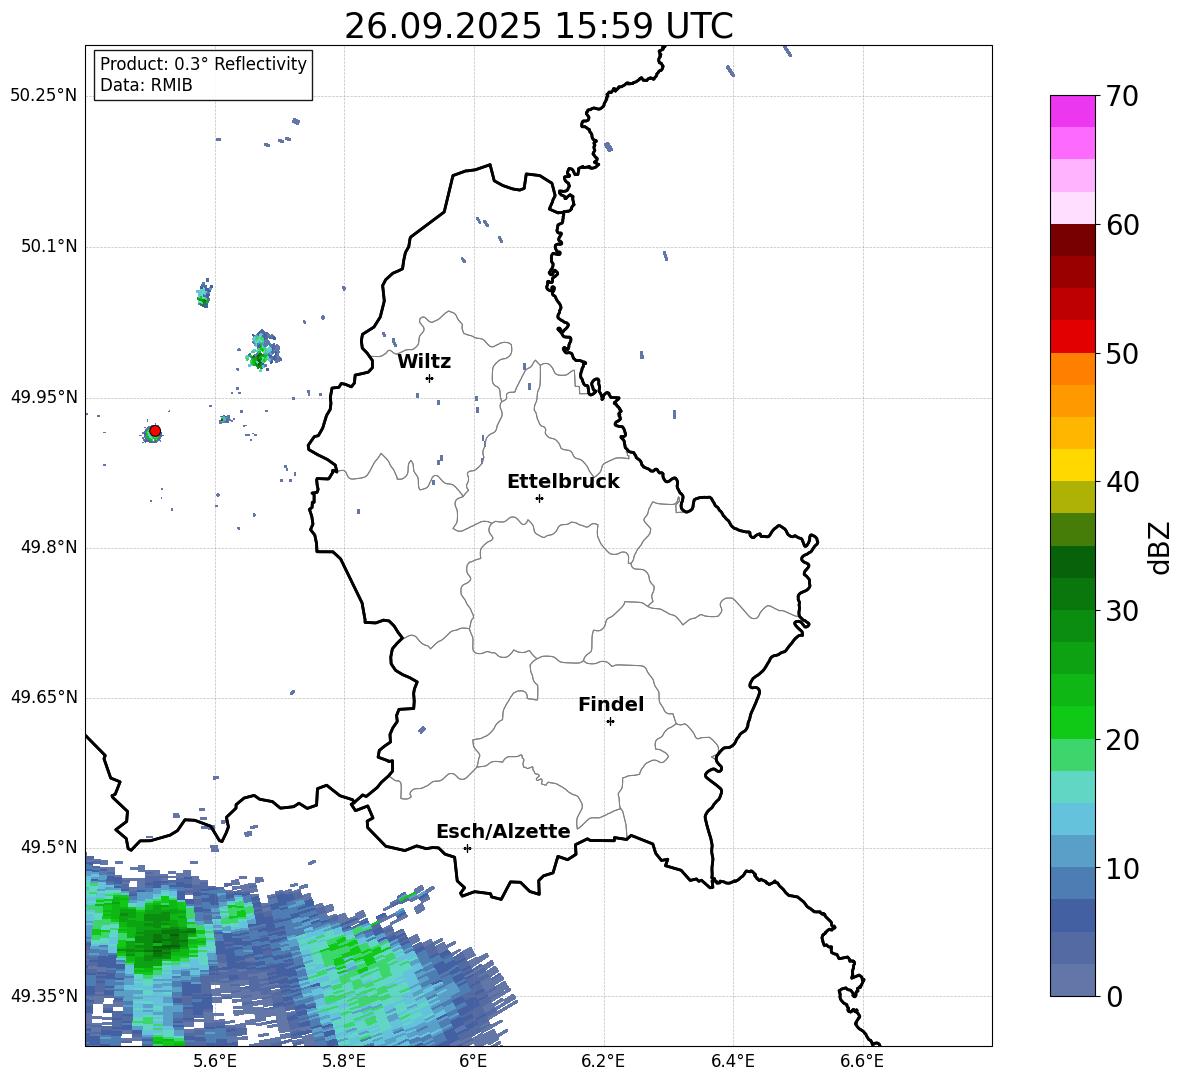
Task: Click the title 26.09.2025 15:59 UTC
Action: [x=538, y=26]
